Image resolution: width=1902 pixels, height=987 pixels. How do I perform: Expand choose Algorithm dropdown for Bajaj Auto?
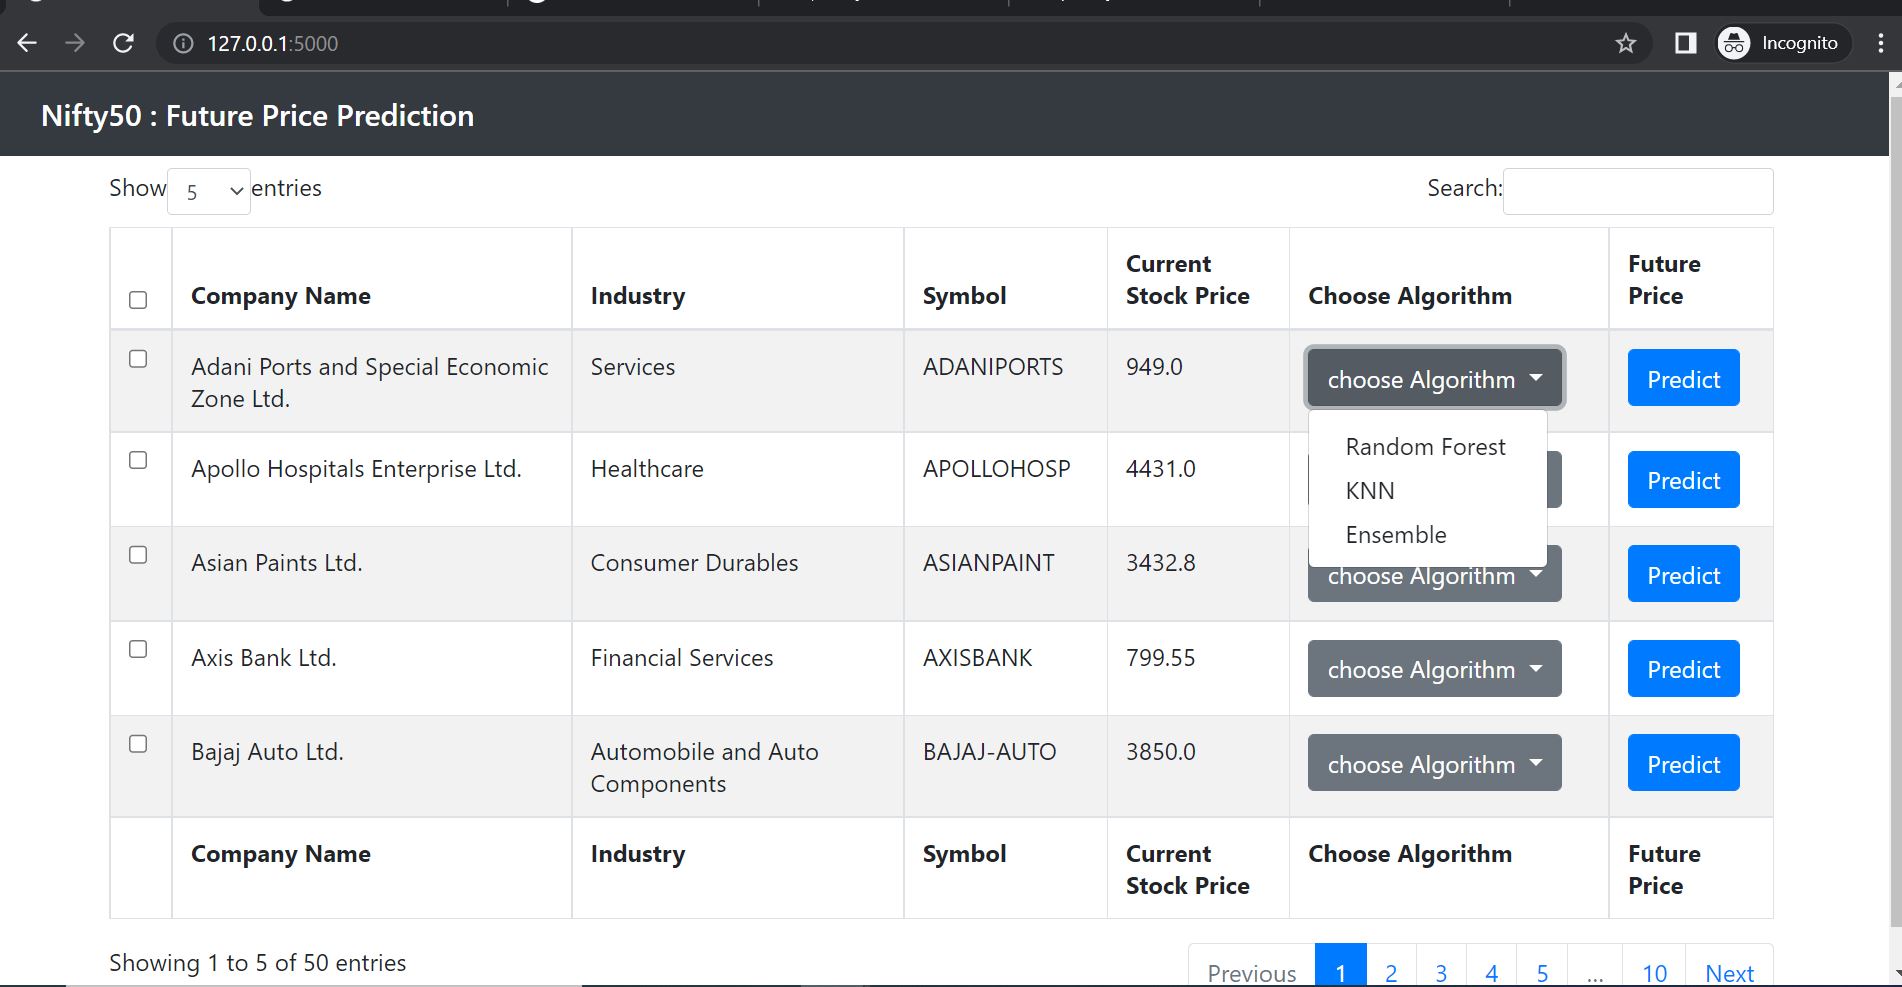click(x=1434, y=763)
